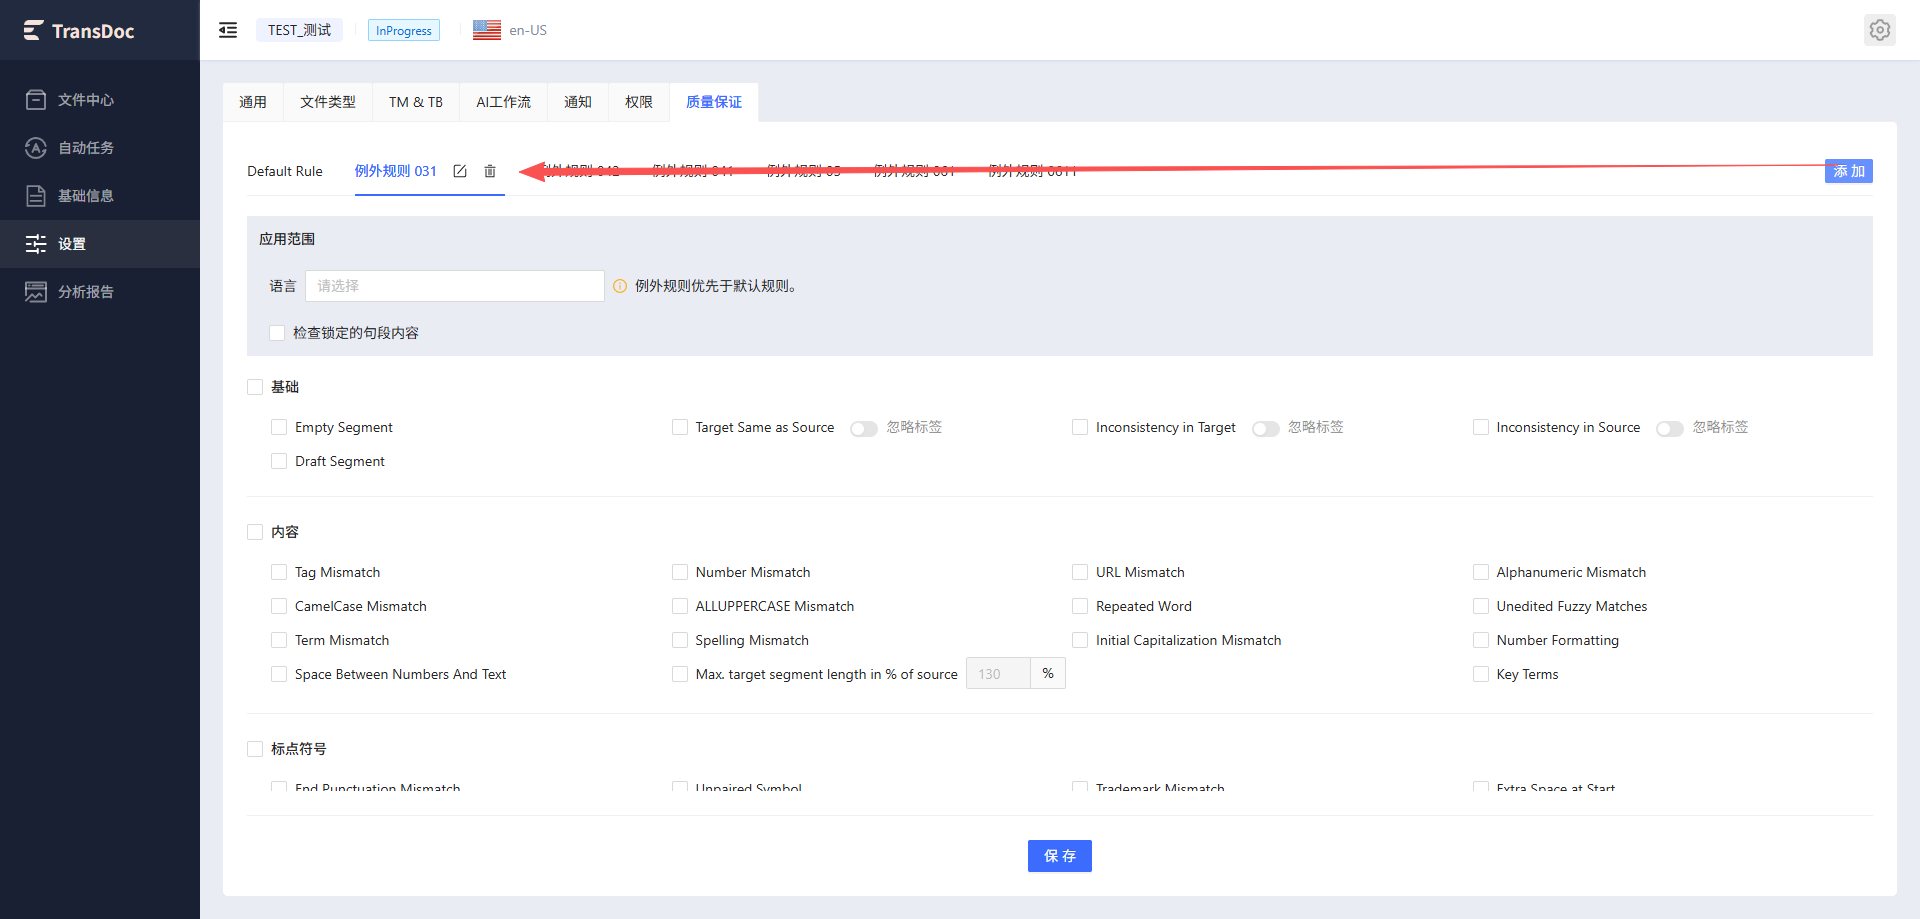The image size is (1920, 919).
Task: Open the 权限 tab
Action: click(639, 102)
